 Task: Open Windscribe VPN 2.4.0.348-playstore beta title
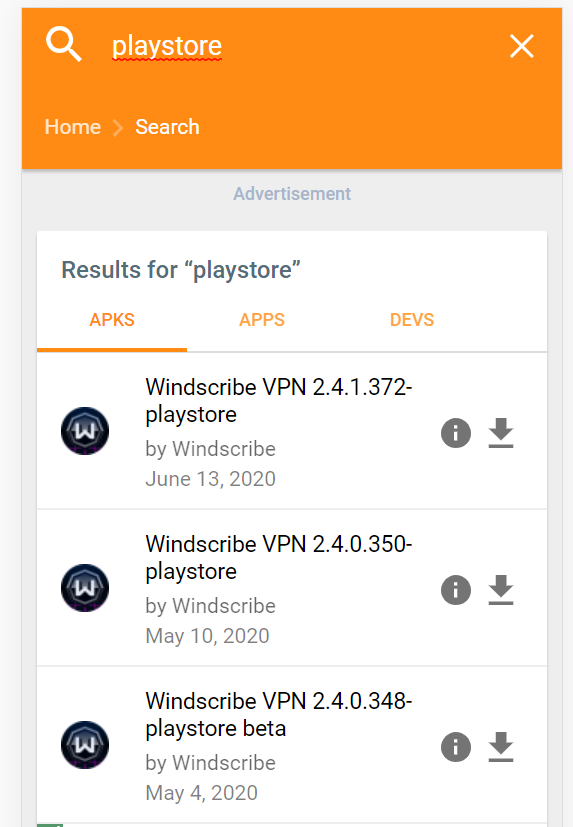coord(279,715)
